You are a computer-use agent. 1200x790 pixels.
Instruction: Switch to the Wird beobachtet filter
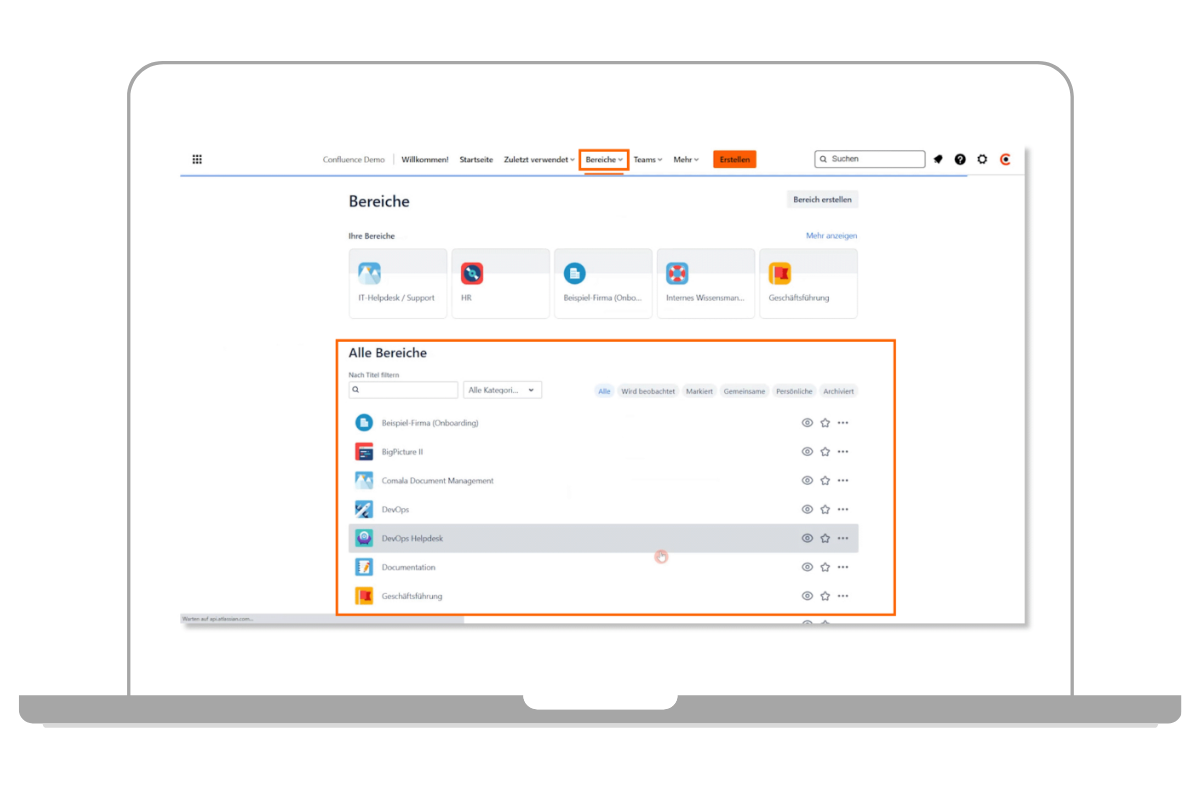pyautogui.click(x=648, y=391)
